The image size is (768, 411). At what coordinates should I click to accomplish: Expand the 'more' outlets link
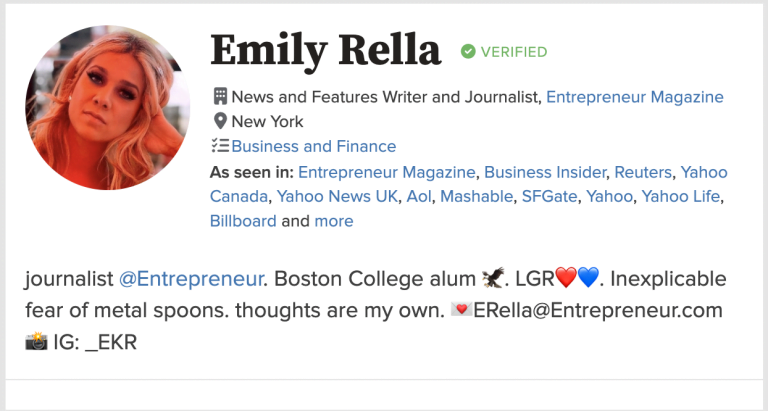point(334,221)
